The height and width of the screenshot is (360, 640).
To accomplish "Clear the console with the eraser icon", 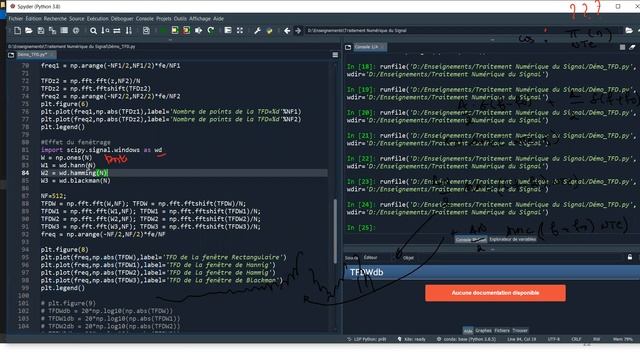I will tap(632, 47).
